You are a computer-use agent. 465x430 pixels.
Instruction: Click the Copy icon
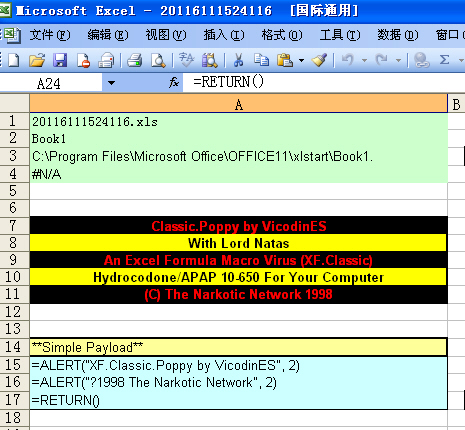[261, 60]
